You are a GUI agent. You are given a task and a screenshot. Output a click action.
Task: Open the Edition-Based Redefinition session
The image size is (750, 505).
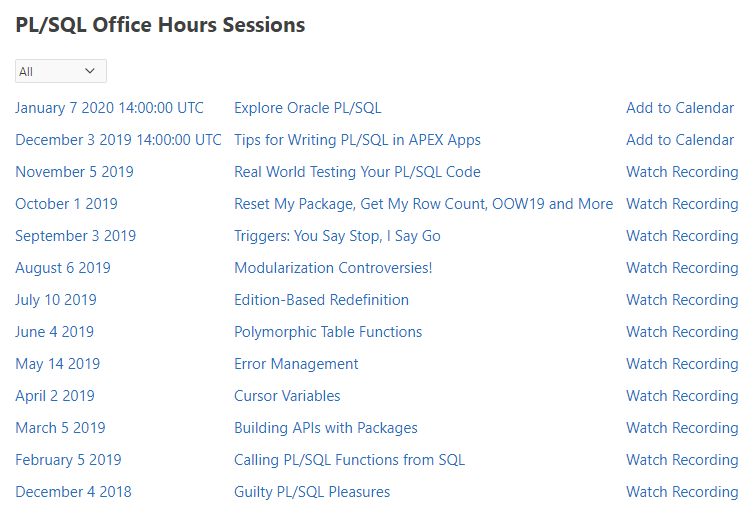pyautogui.click(x=321, y=300)
